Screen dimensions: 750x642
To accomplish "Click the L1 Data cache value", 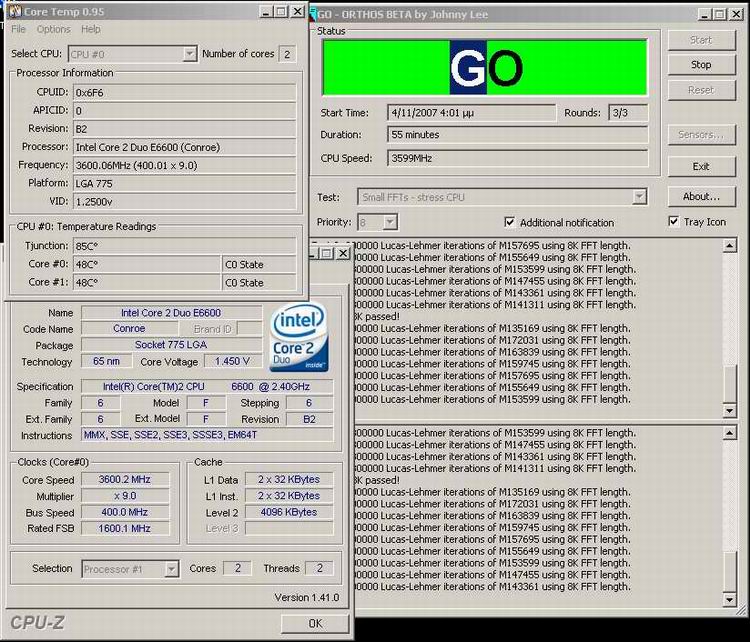I will pos(289,479).
